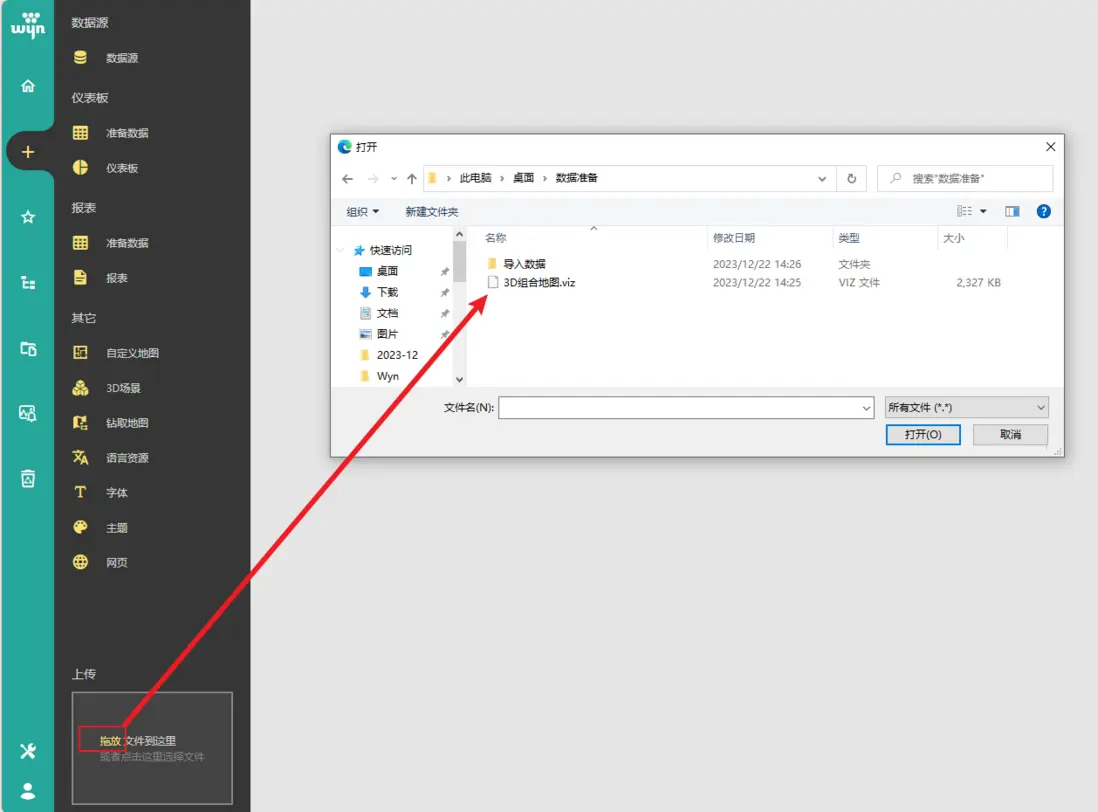Click the 打开(O) open button

click(923, 435)
